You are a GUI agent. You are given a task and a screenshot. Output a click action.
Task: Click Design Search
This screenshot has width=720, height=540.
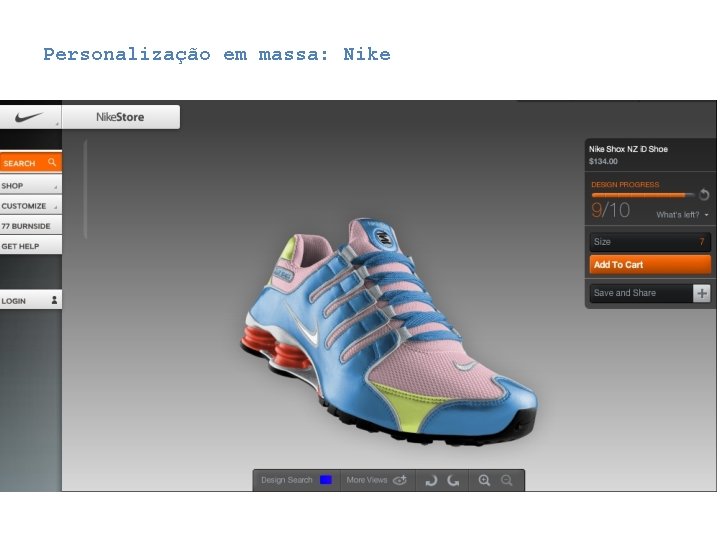click(287, 480)
